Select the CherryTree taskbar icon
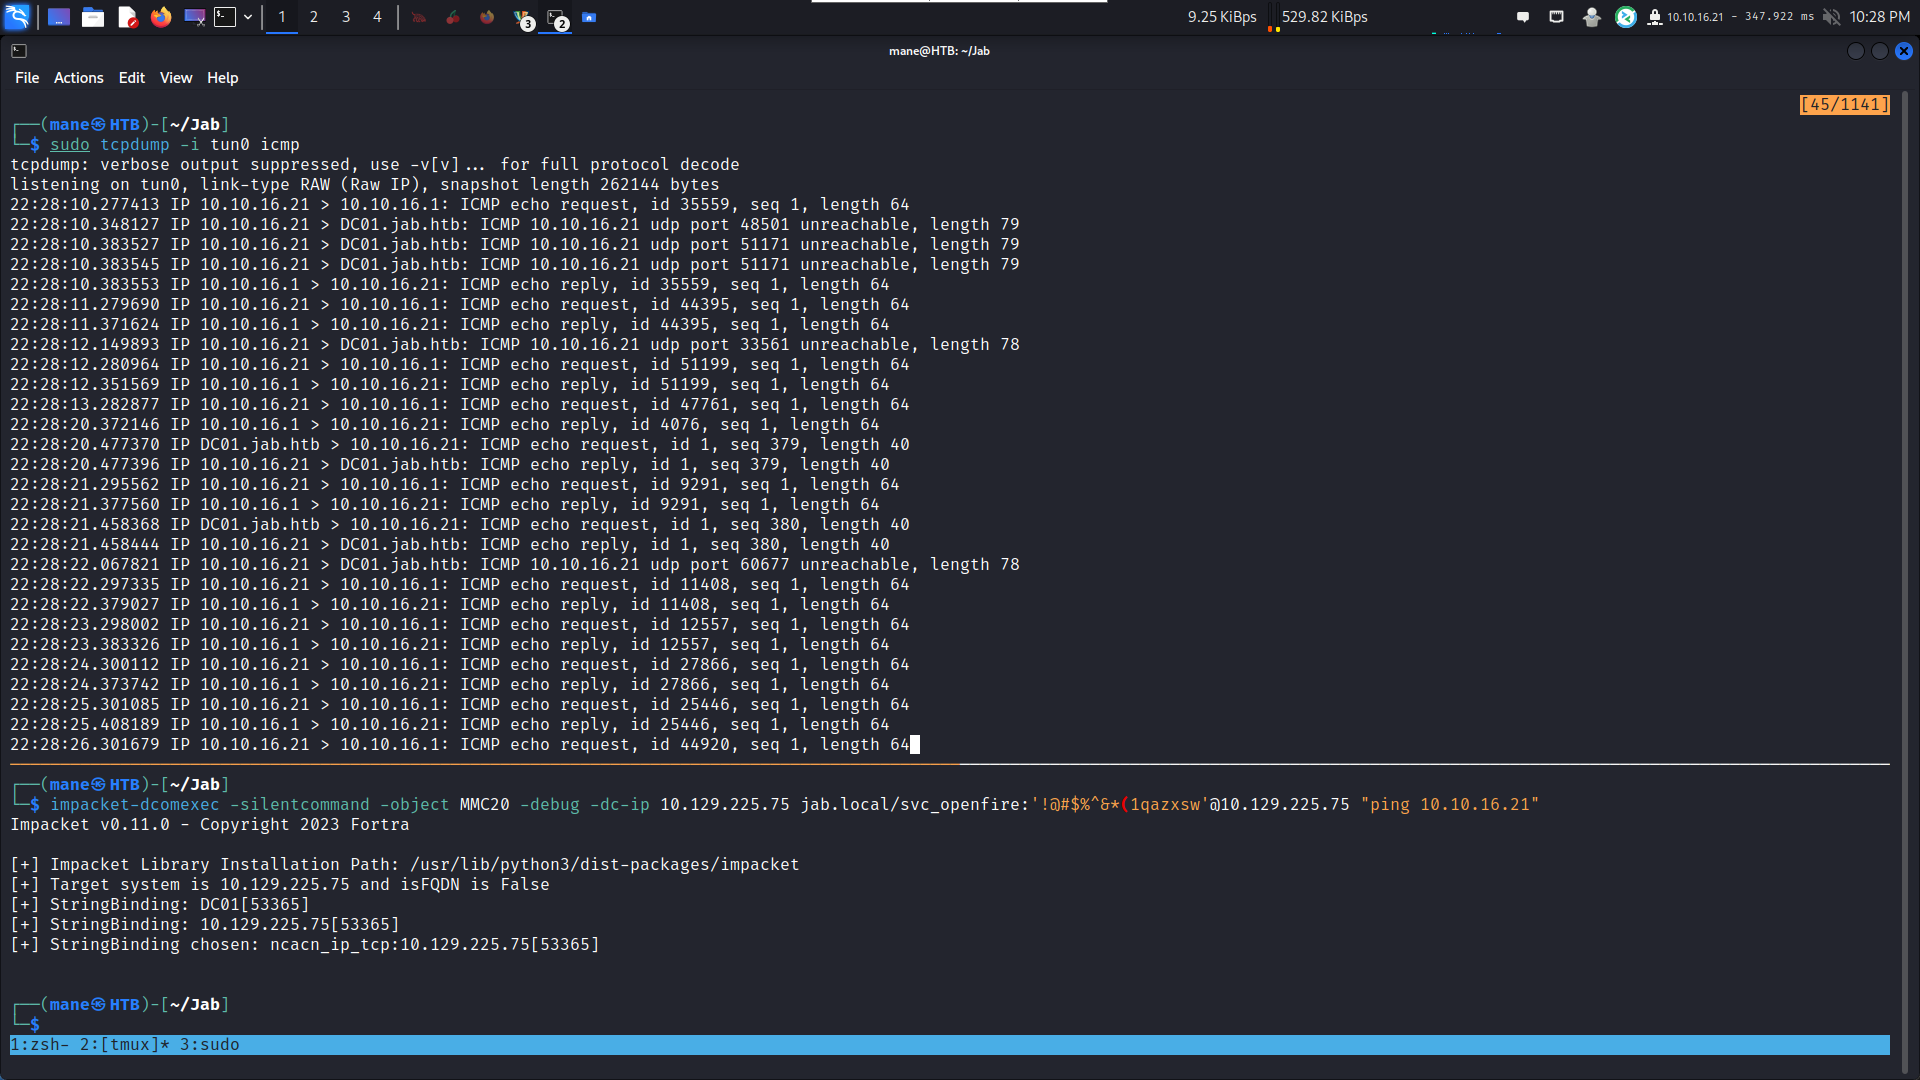 (x=453, y=17)
